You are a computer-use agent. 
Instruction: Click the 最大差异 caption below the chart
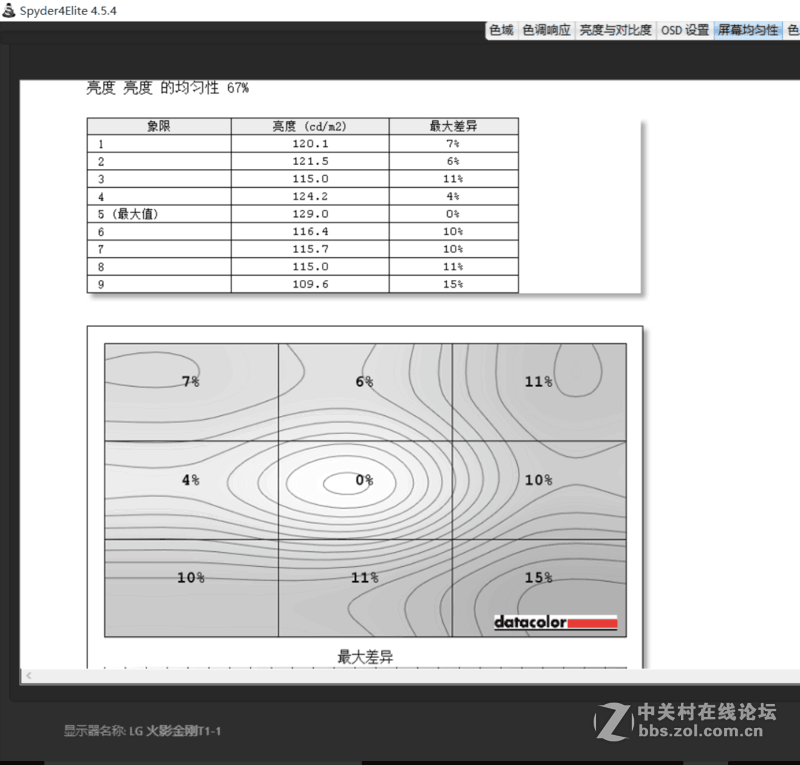[365, 656]
